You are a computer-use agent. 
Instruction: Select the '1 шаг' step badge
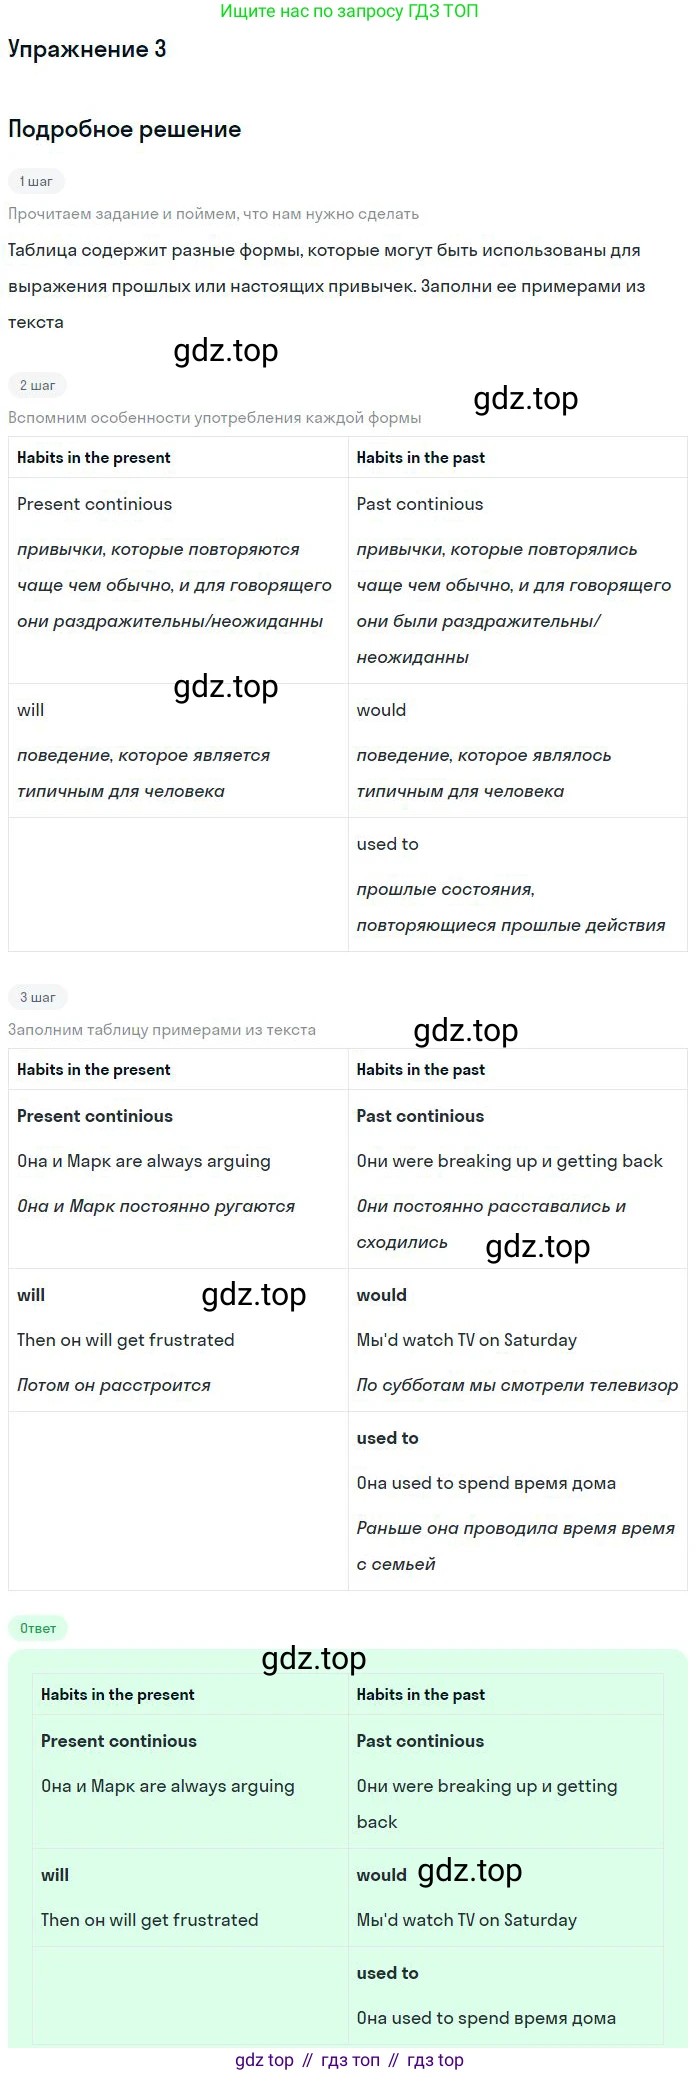(36, 181)
